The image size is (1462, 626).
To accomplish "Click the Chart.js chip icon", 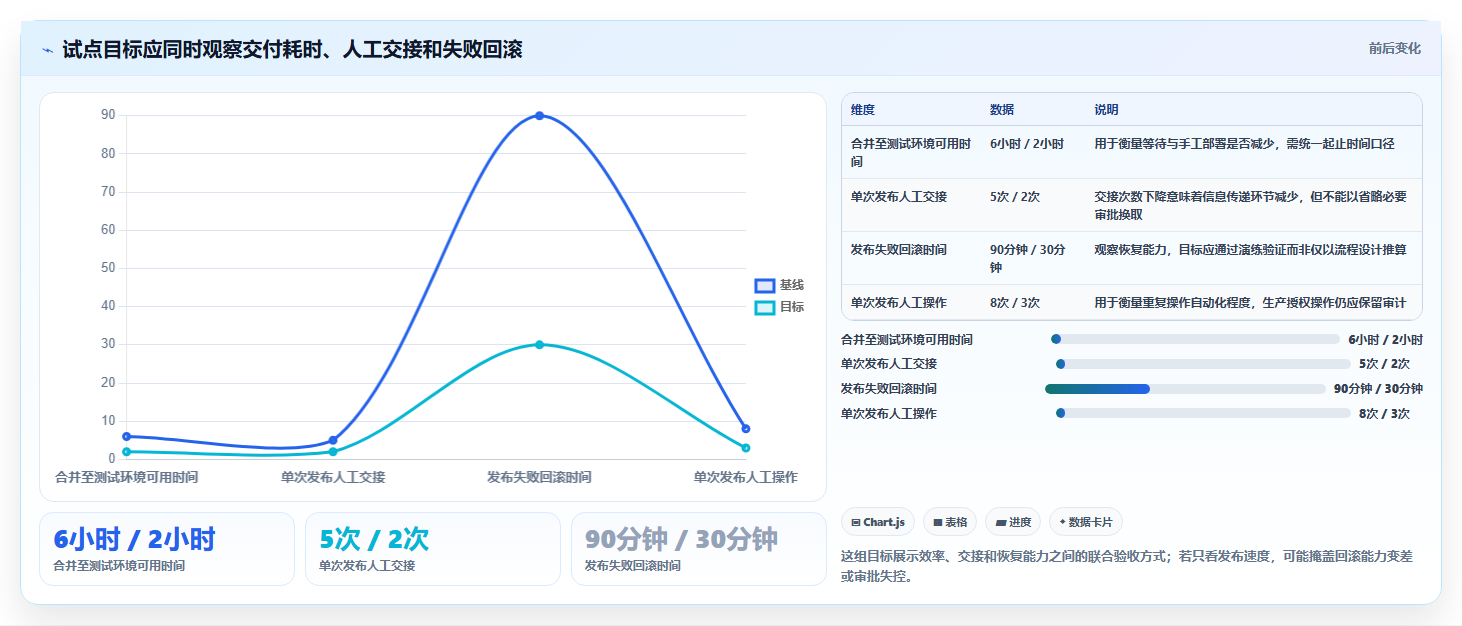I will [856, 522].
